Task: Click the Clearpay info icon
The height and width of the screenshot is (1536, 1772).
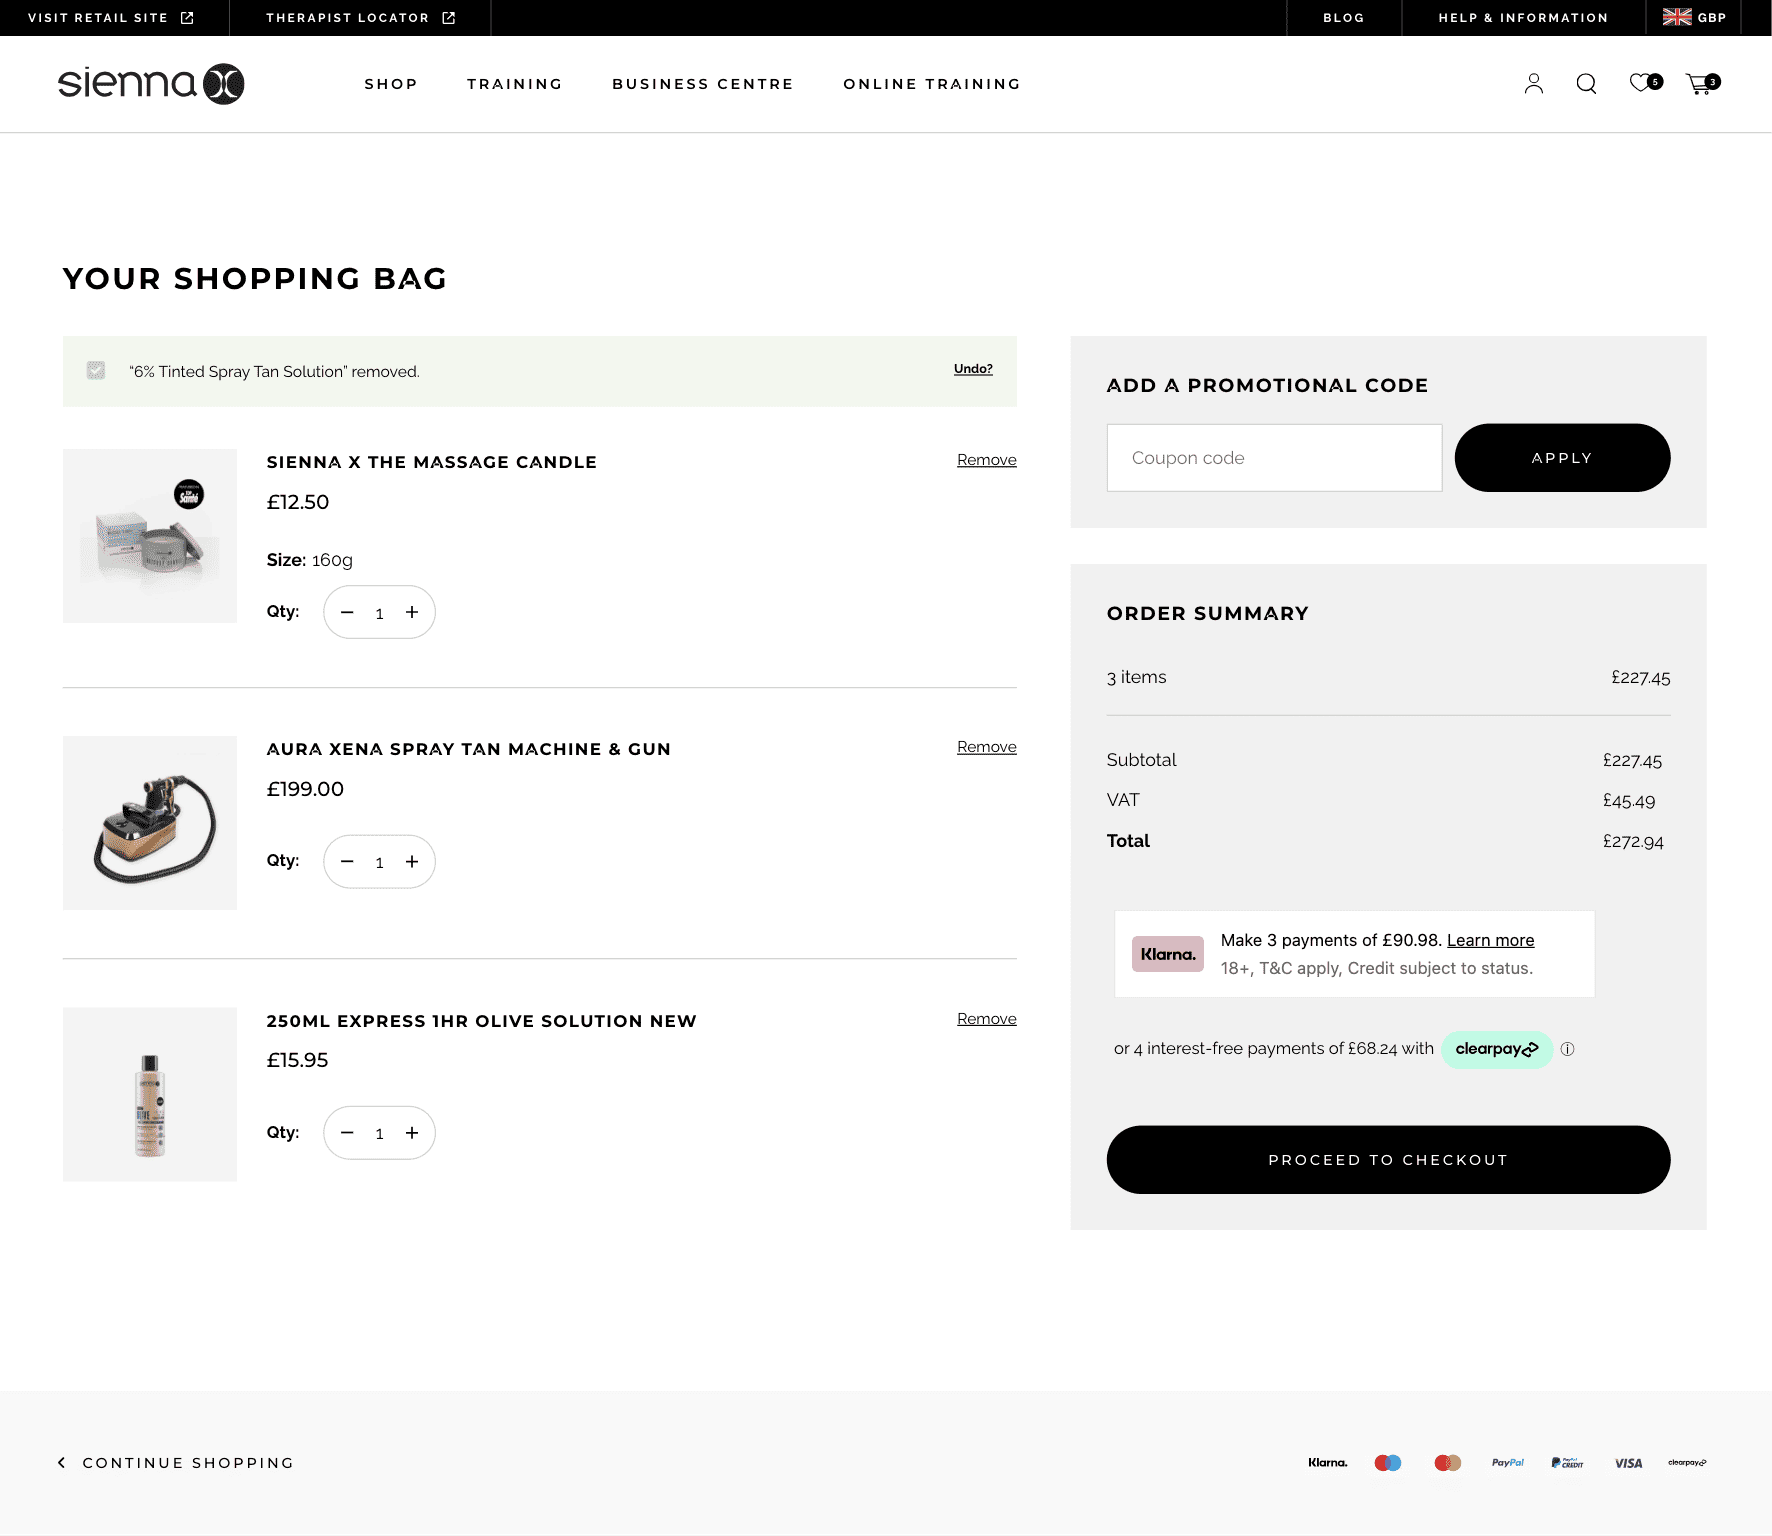Action: [x=1568, y=1049]
